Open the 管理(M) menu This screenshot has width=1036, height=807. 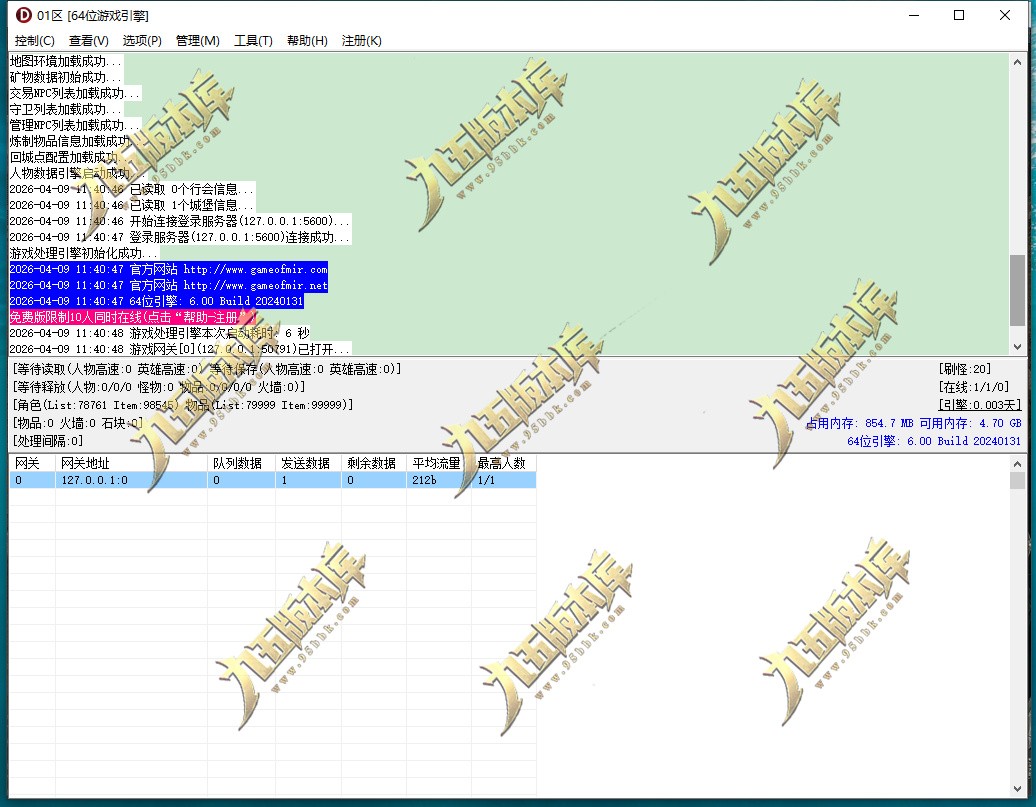[x=198, y=41]
